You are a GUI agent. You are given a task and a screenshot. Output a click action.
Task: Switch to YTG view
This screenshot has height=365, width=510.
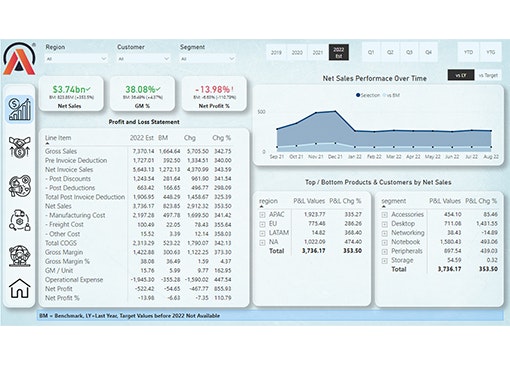pyautogui.click(x=490, y=52)
